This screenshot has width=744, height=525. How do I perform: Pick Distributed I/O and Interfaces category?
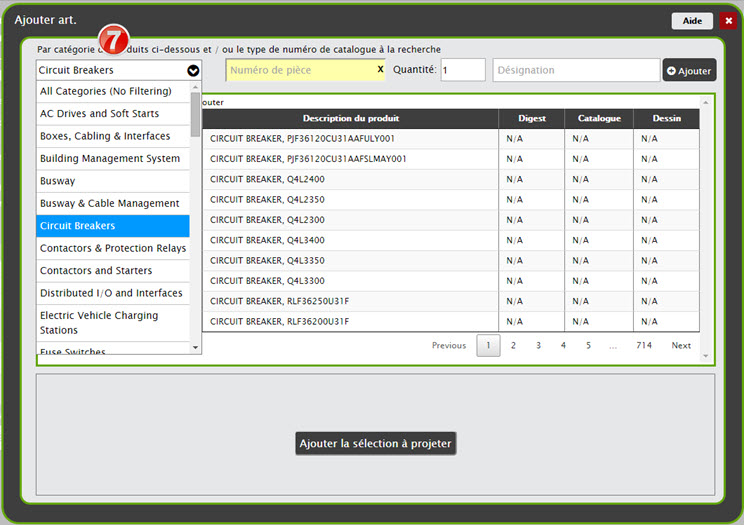113,293
